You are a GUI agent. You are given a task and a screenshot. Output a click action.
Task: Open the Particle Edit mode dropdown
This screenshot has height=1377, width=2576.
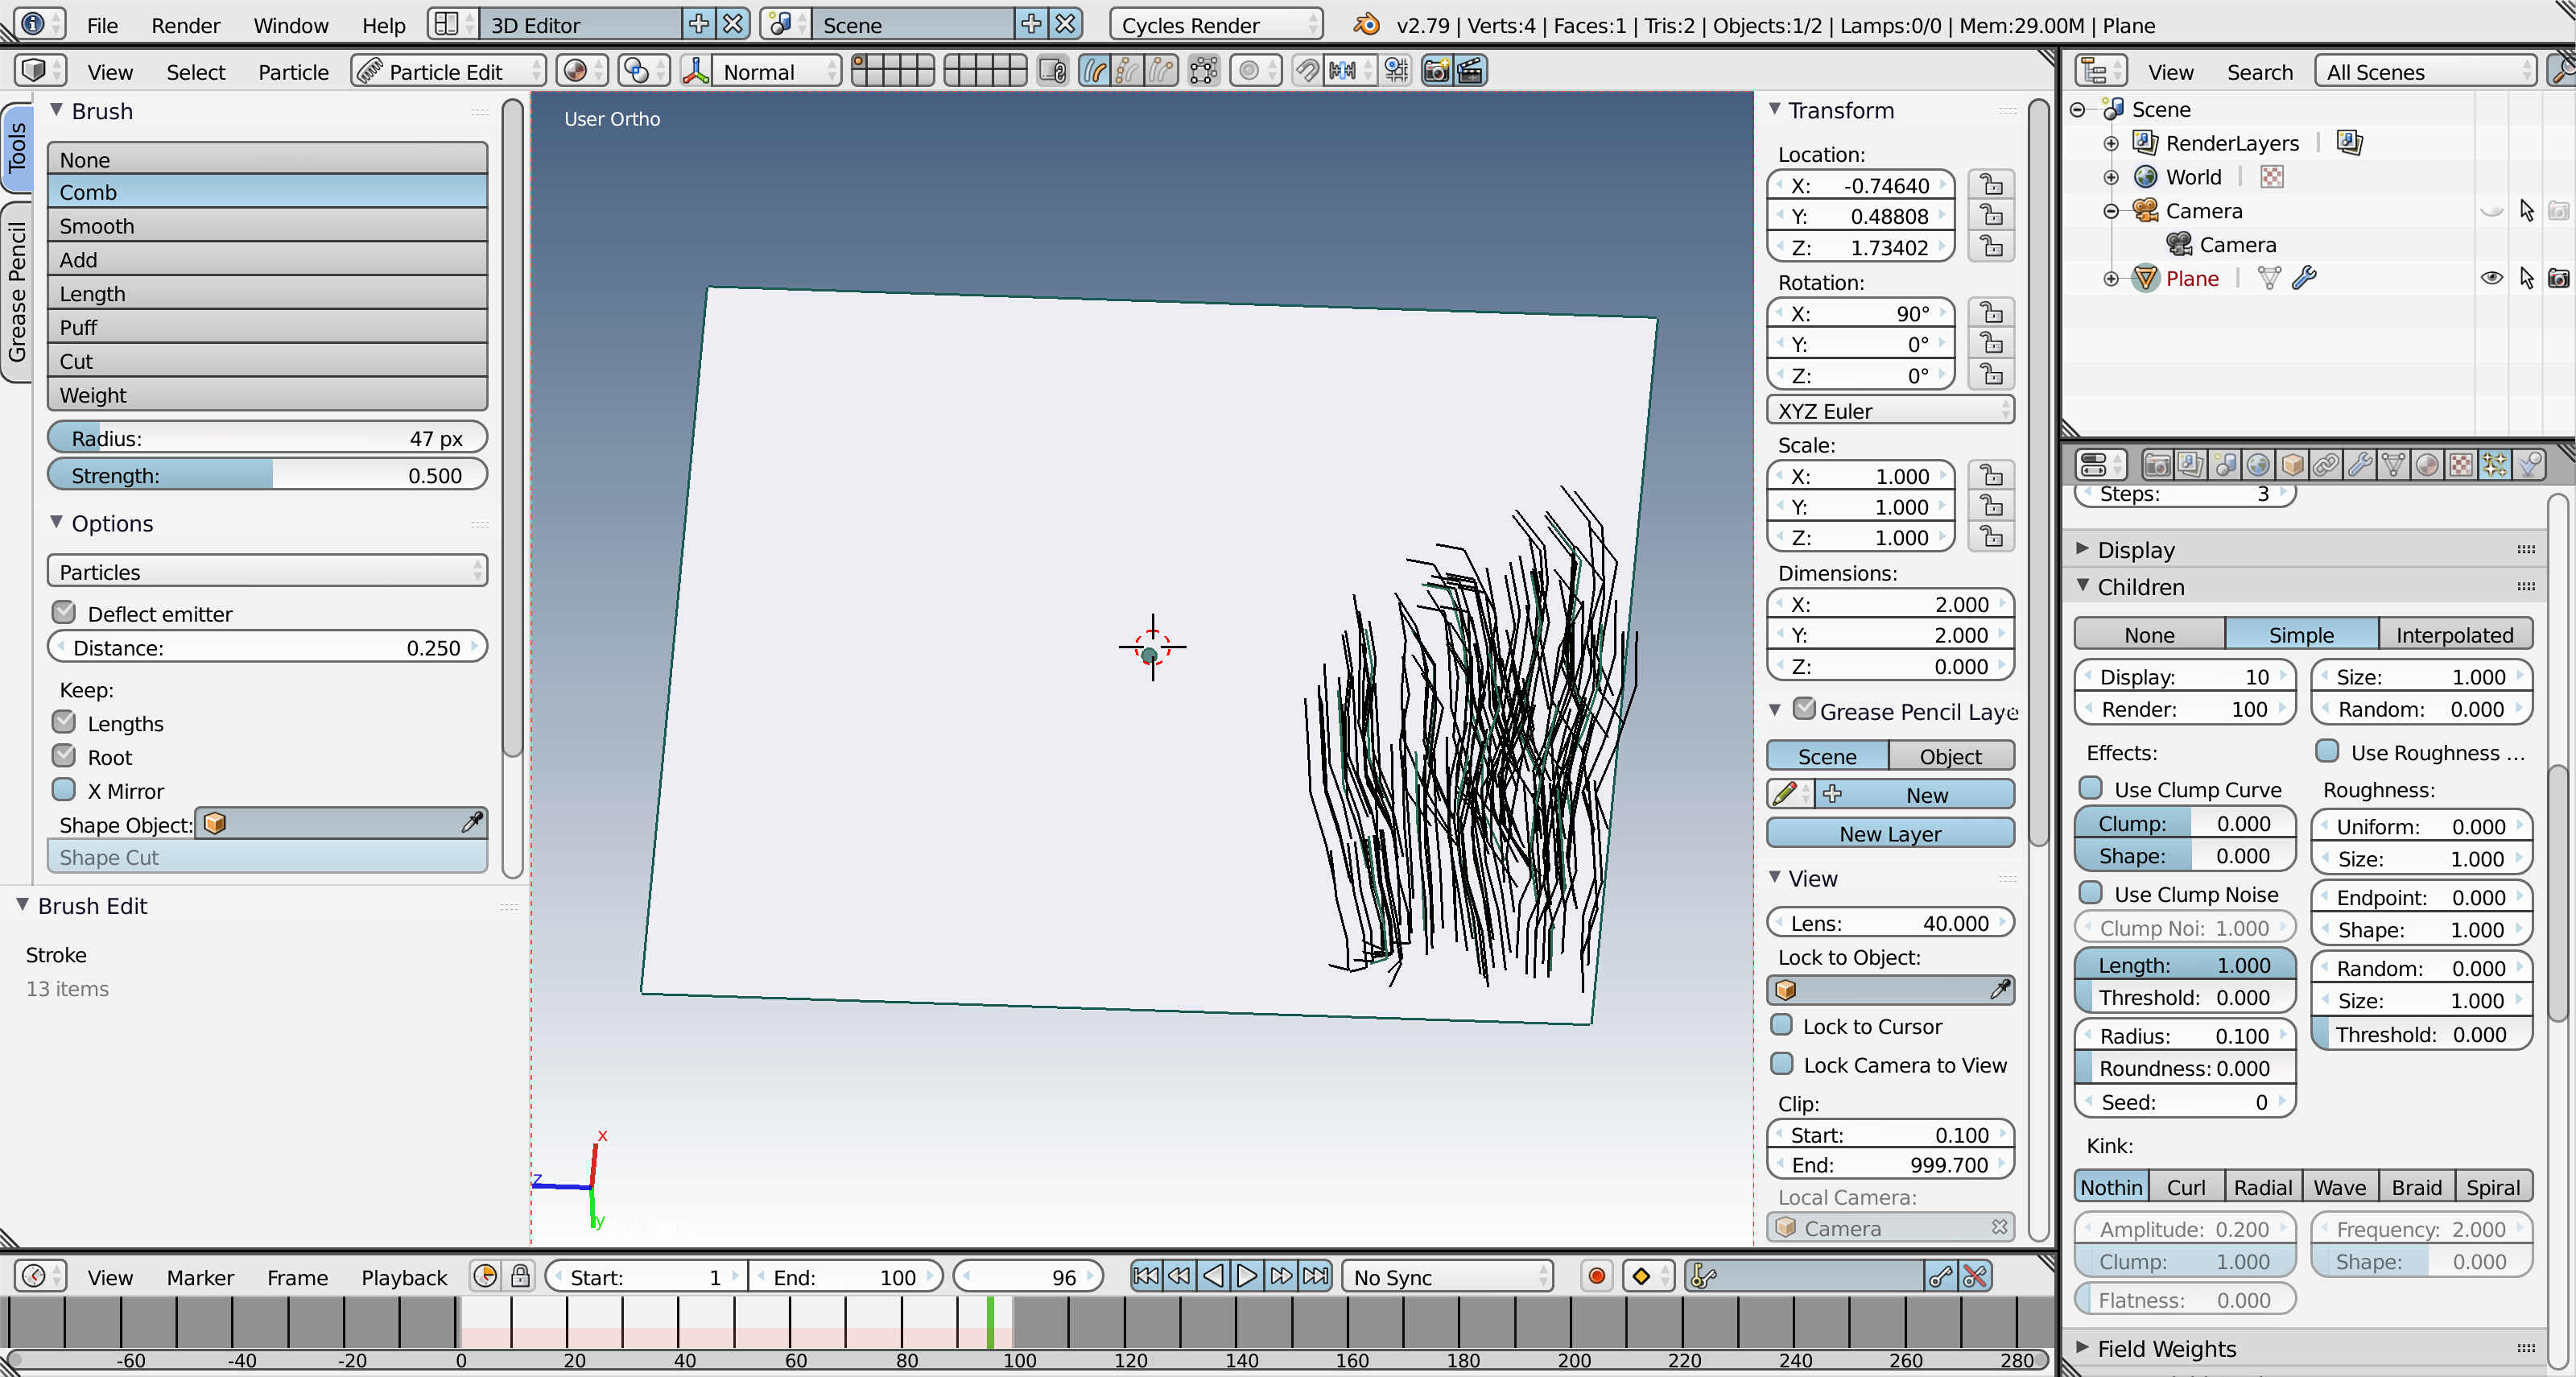[448, 71]
